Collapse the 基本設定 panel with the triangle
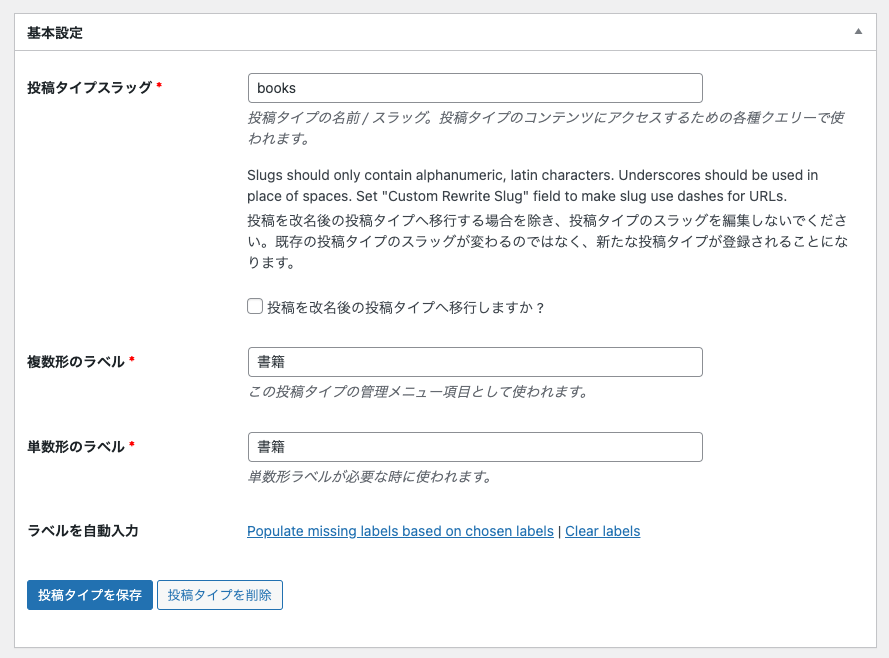Image resolution: width=889 pixels, height=658 pixels. pyautogui.click(x=858, y=32)
